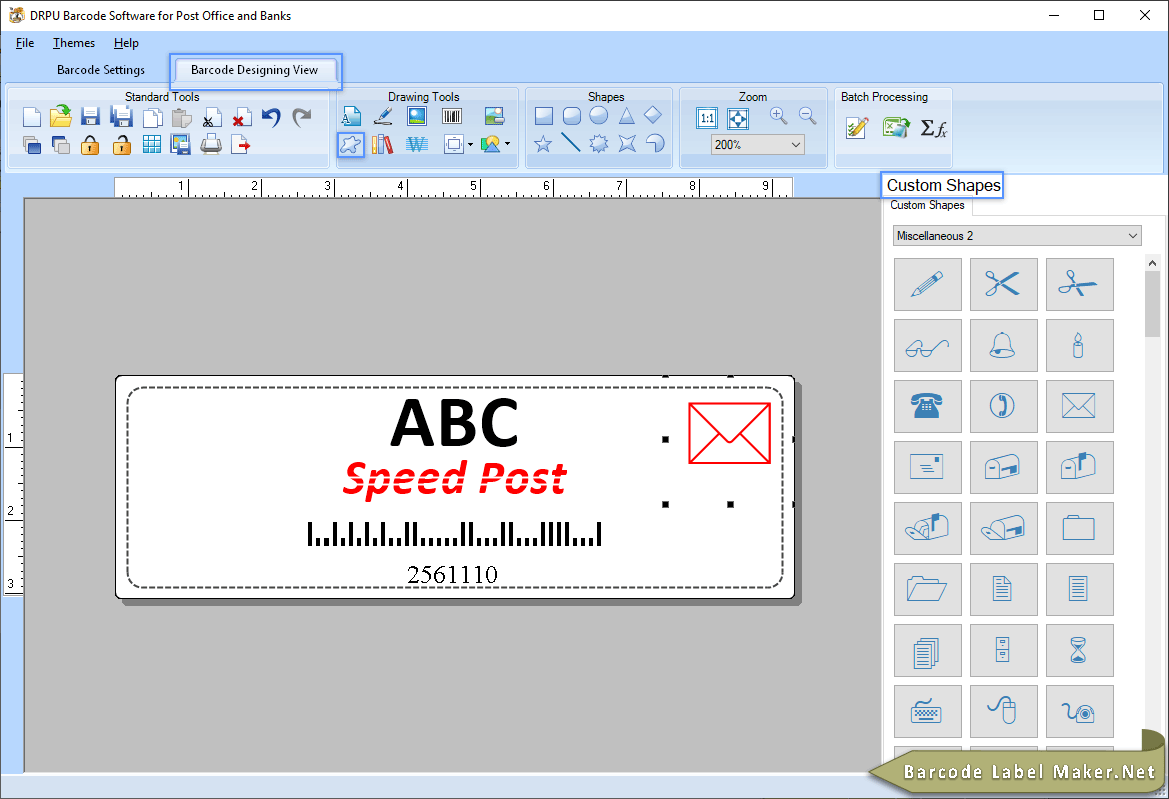Insert the pencil custom shape
This screenshot has height=799, width=1169.
coord(927,285)
